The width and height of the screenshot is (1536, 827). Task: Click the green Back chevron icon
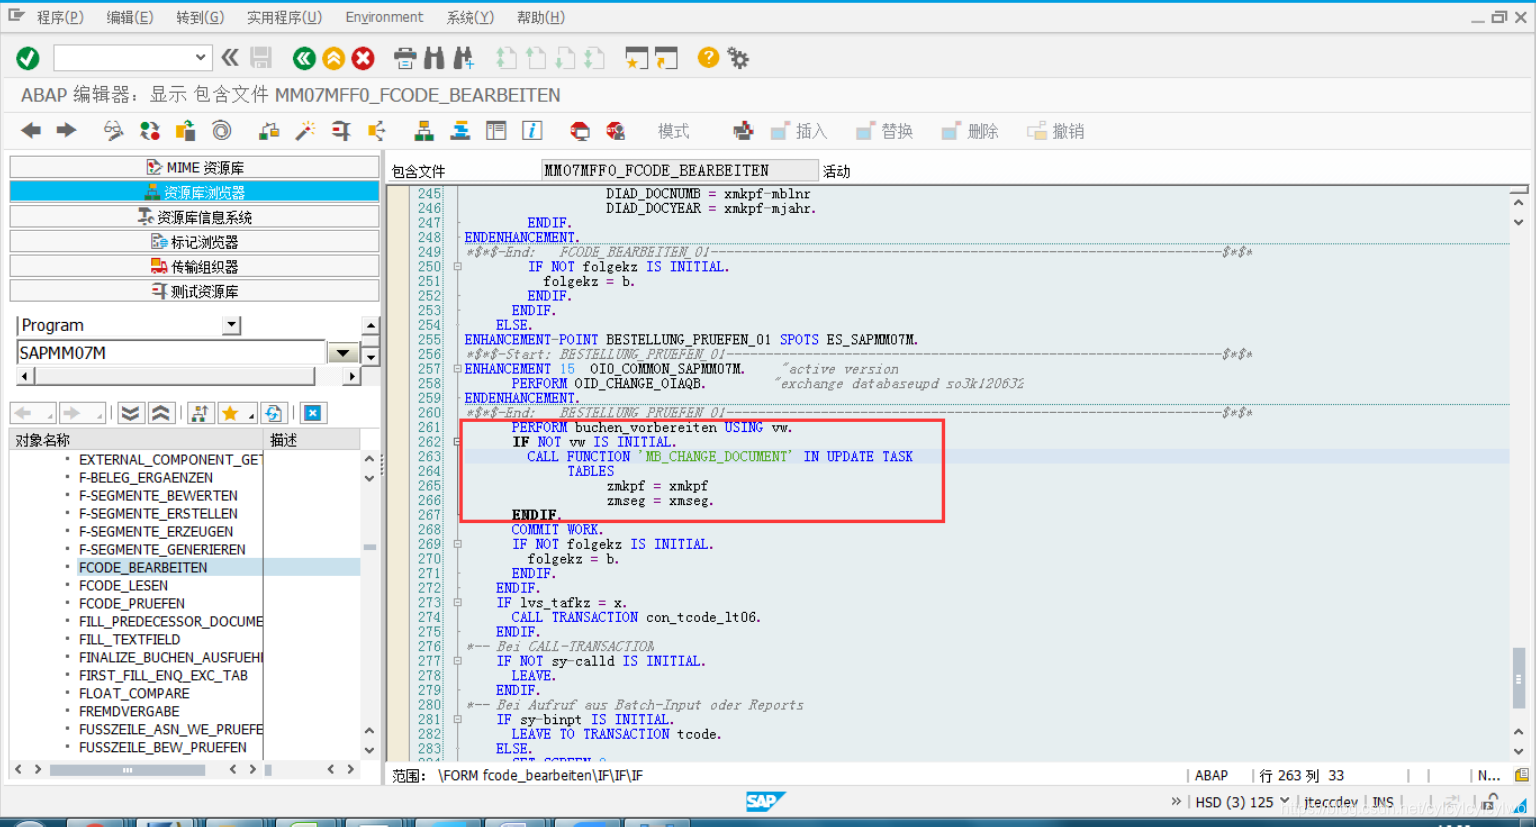coord(304,57)
